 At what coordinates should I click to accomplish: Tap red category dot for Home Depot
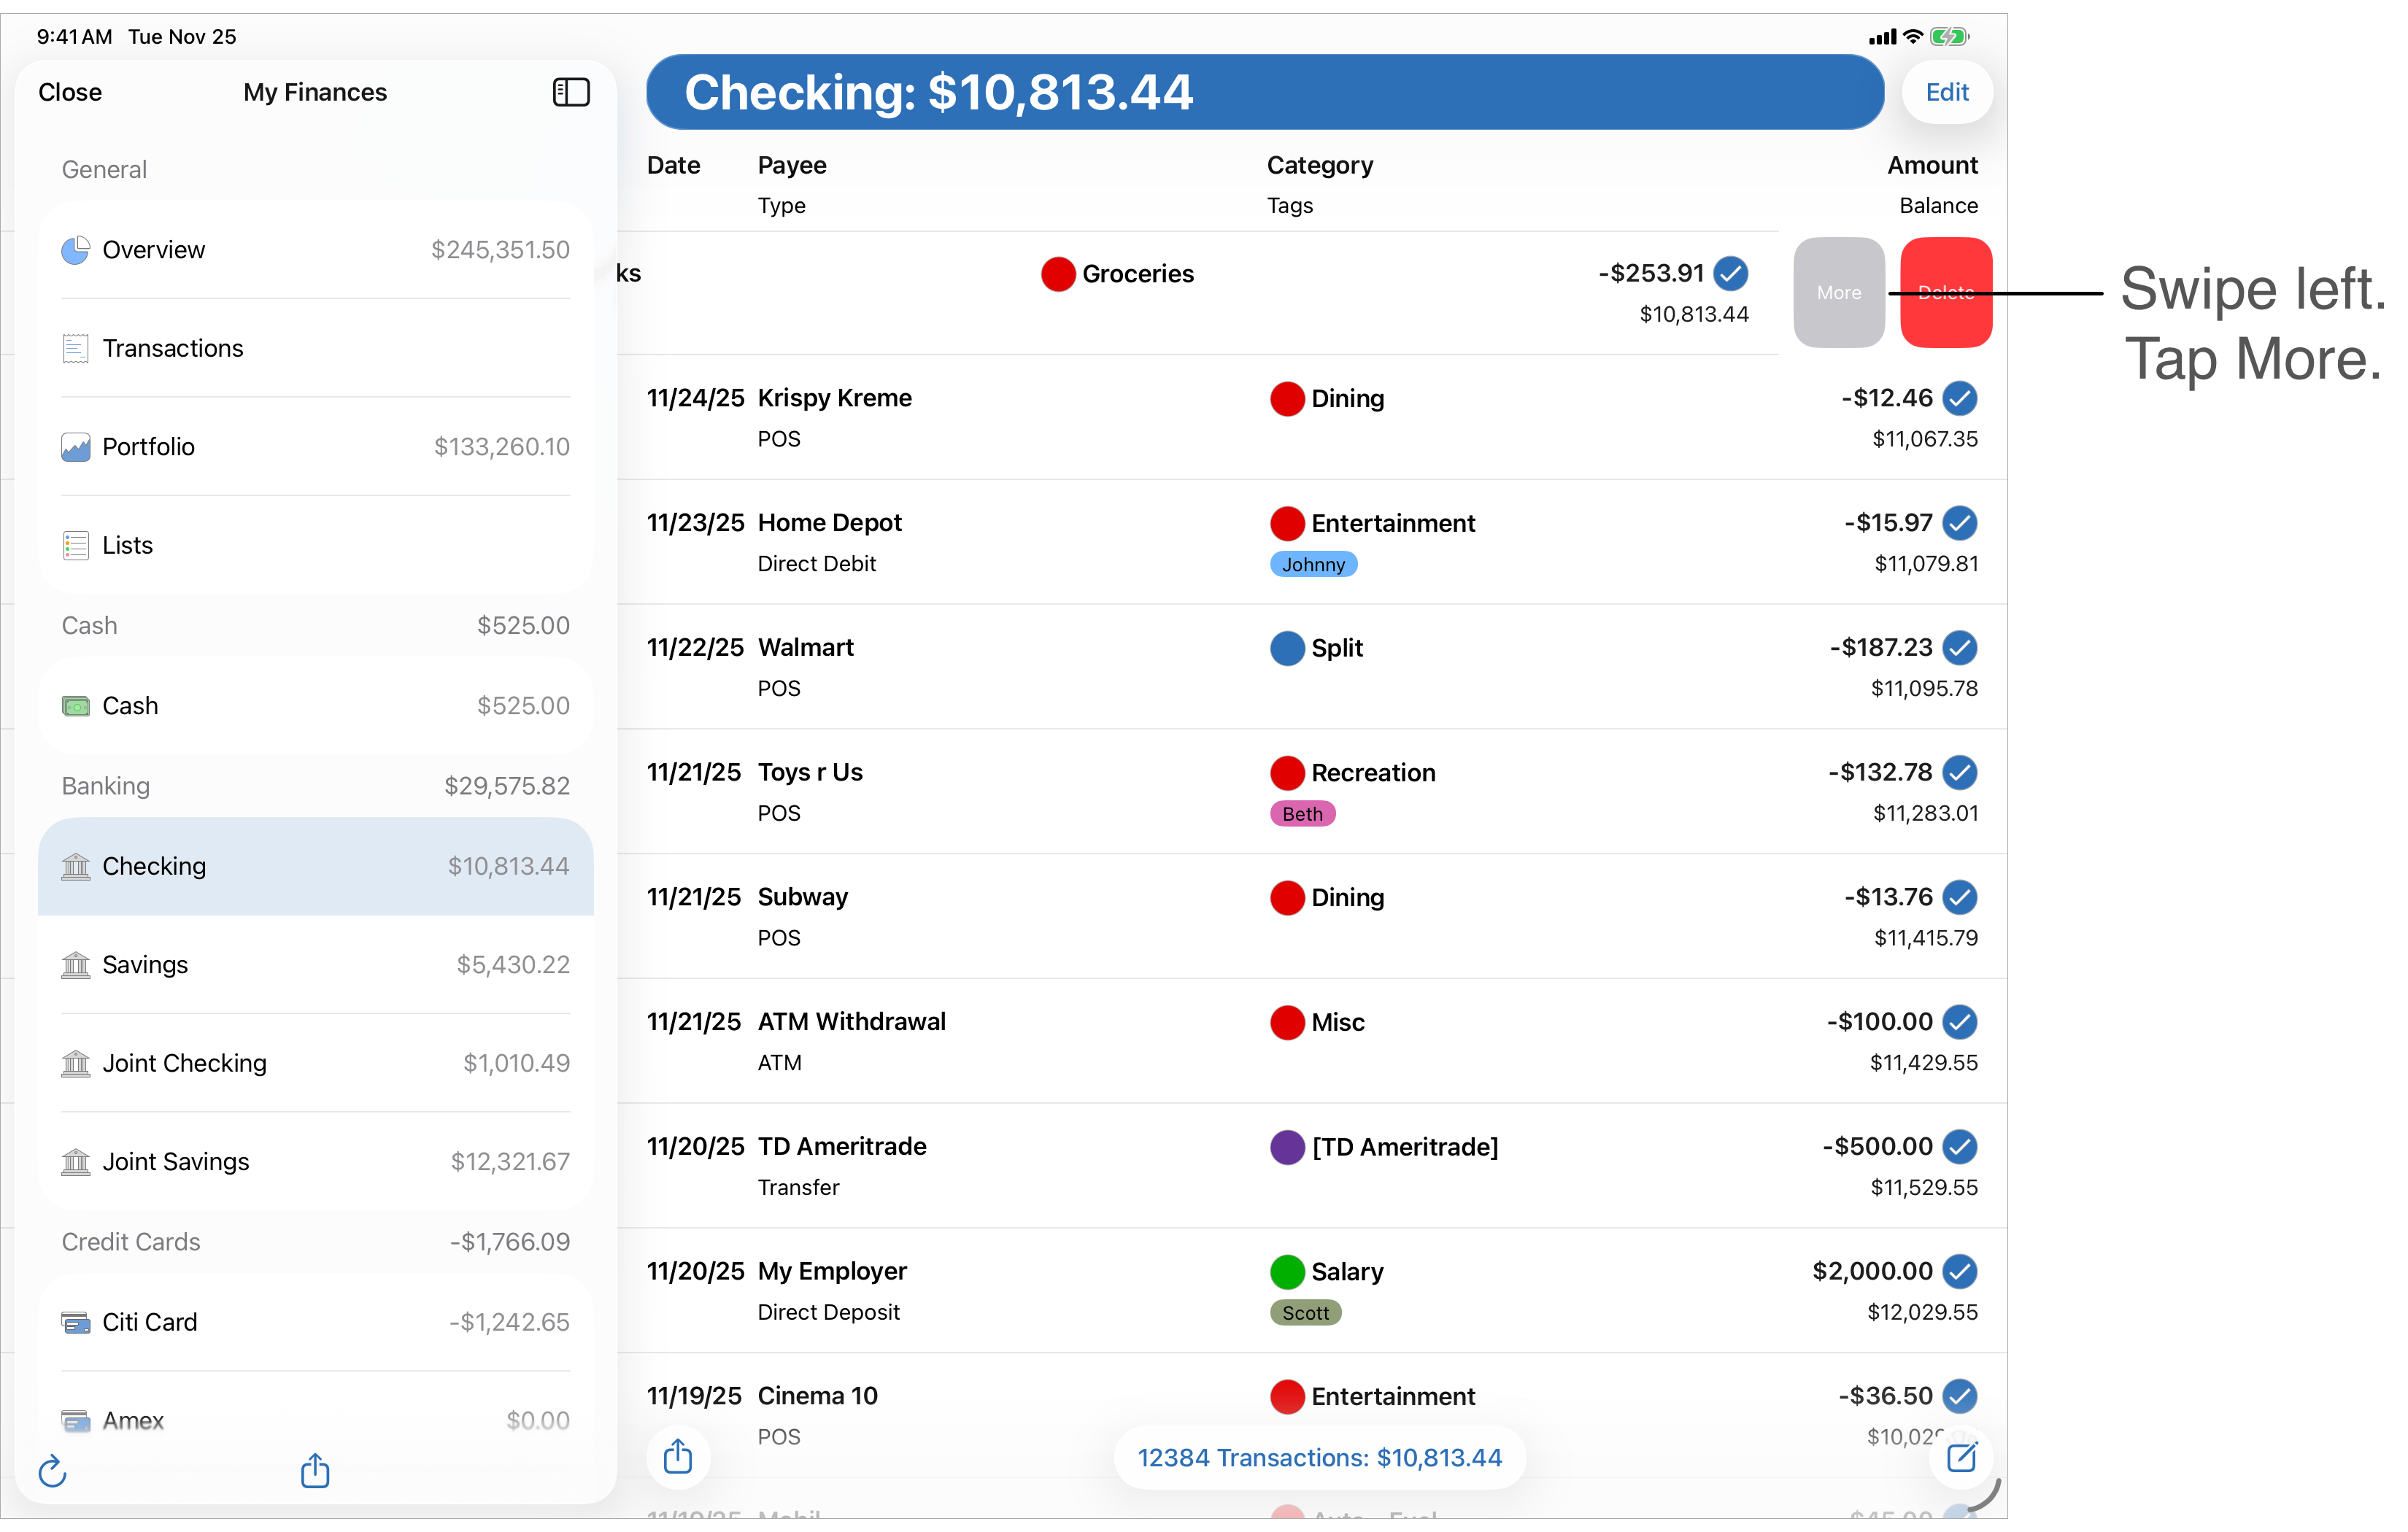pyautogui.click(x=1287, y=523)
